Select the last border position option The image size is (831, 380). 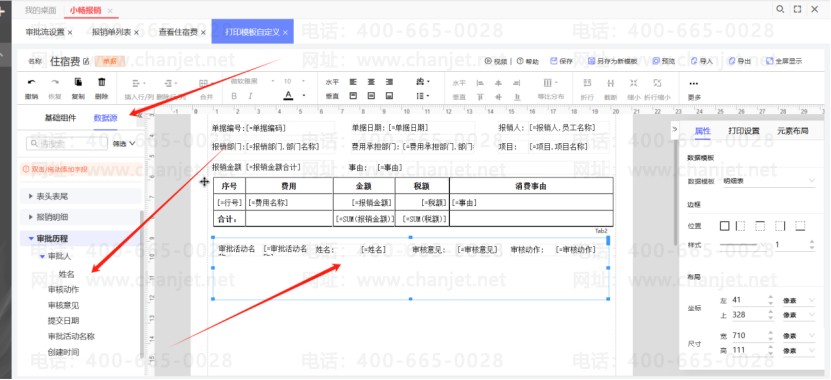pyautogui.click(x=800, y=226)
